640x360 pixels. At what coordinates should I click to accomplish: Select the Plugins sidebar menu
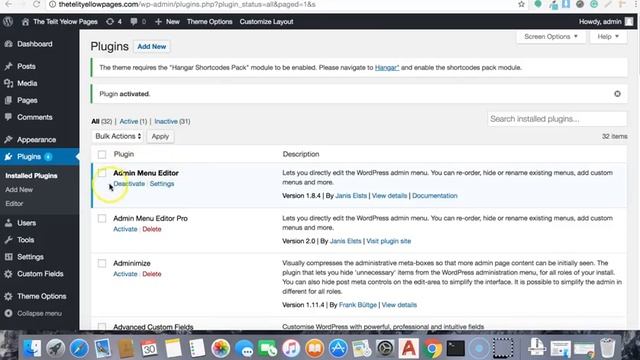(x=29, y=157)
